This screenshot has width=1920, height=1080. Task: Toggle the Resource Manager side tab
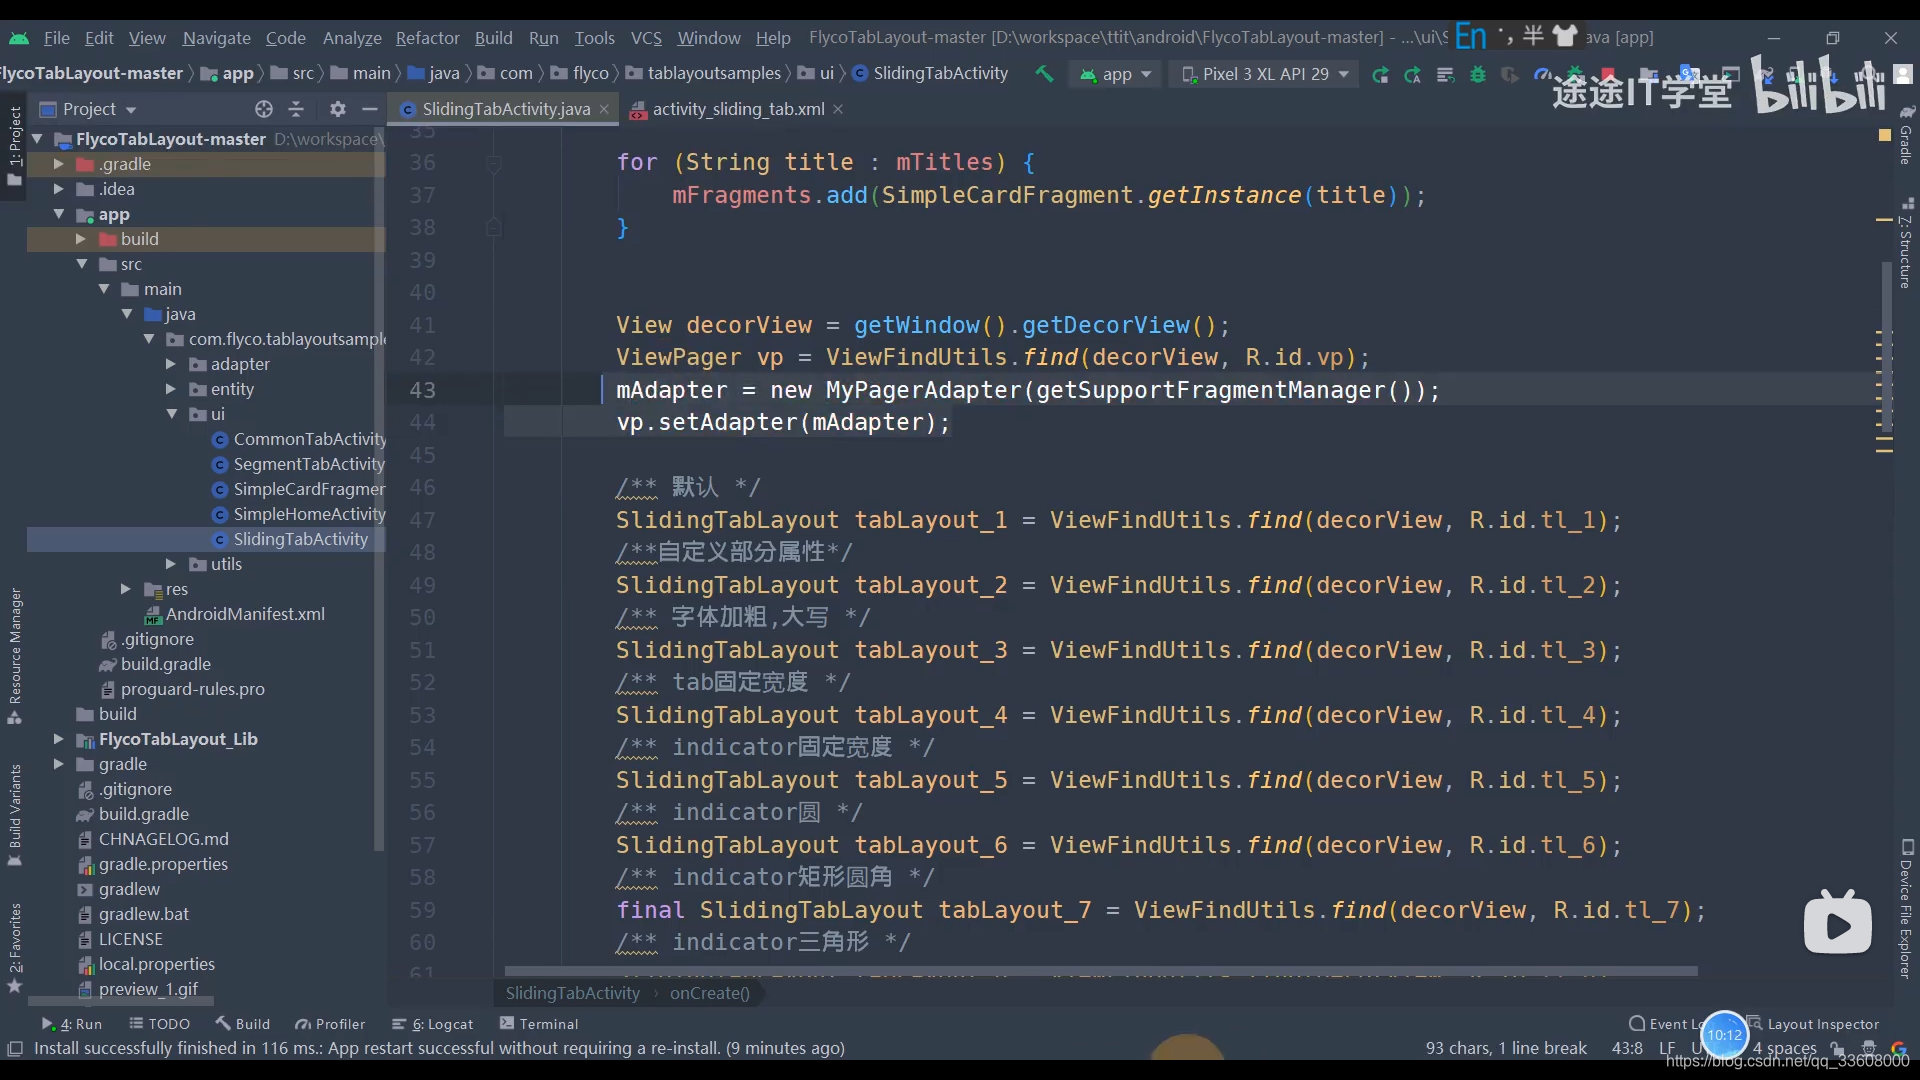click(14, 656)
